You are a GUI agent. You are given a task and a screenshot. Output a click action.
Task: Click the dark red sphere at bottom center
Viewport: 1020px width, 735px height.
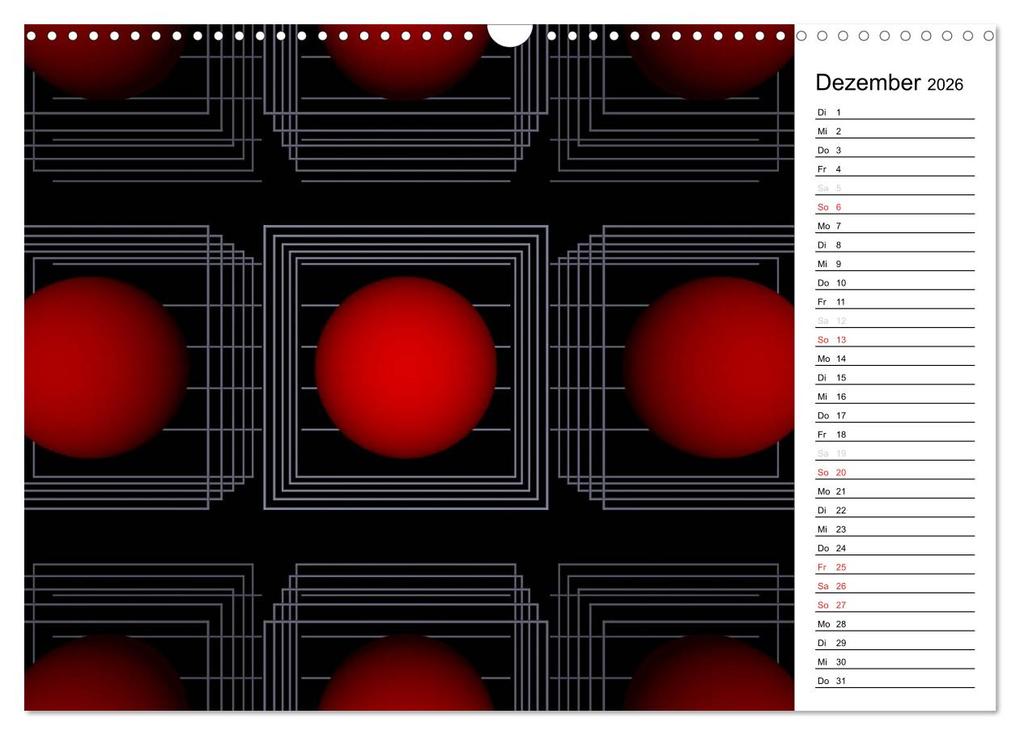point(406,673)
